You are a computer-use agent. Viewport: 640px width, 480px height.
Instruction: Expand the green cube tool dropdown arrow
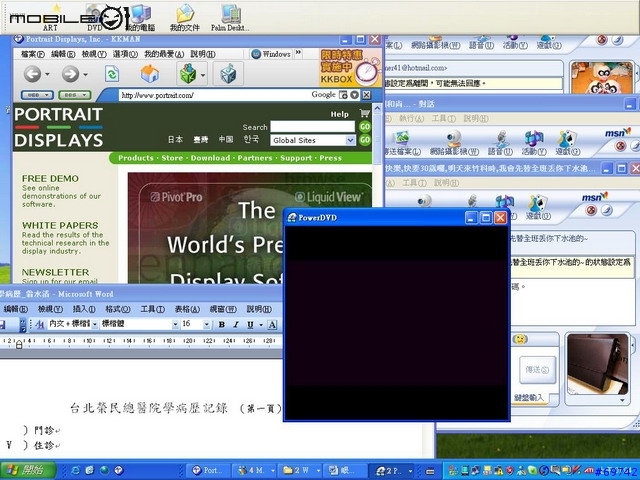pyautogui.click(x=203, y=75)
